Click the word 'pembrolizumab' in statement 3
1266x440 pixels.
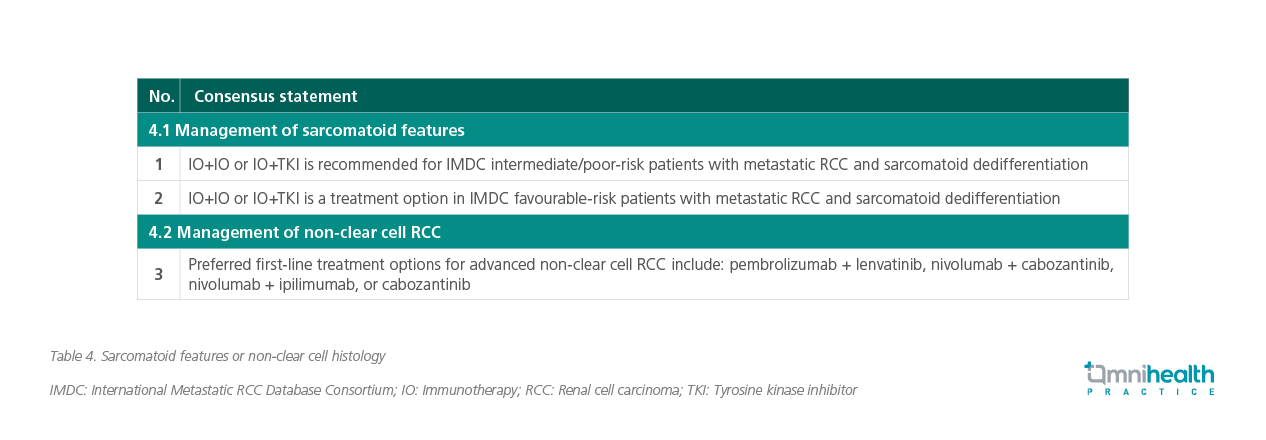pos(783,264)
